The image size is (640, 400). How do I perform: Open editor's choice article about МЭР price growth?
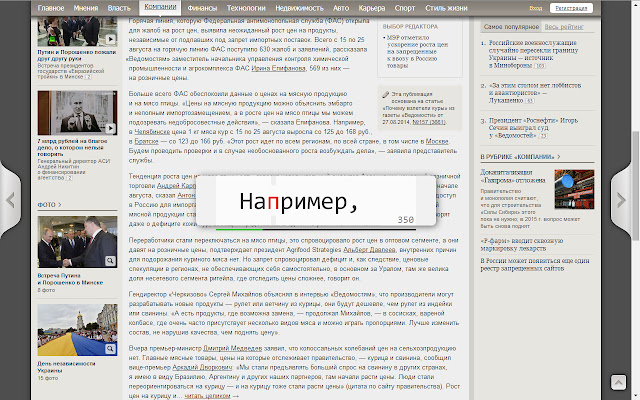point(417,51)
